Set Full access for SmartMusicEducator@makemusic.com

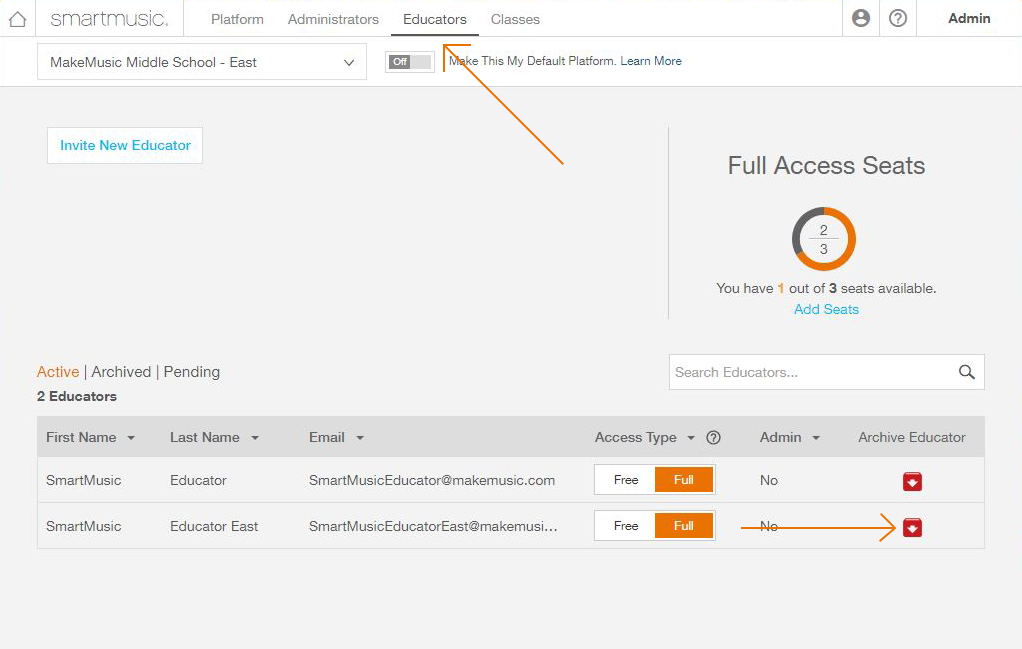tap(684, 480)
